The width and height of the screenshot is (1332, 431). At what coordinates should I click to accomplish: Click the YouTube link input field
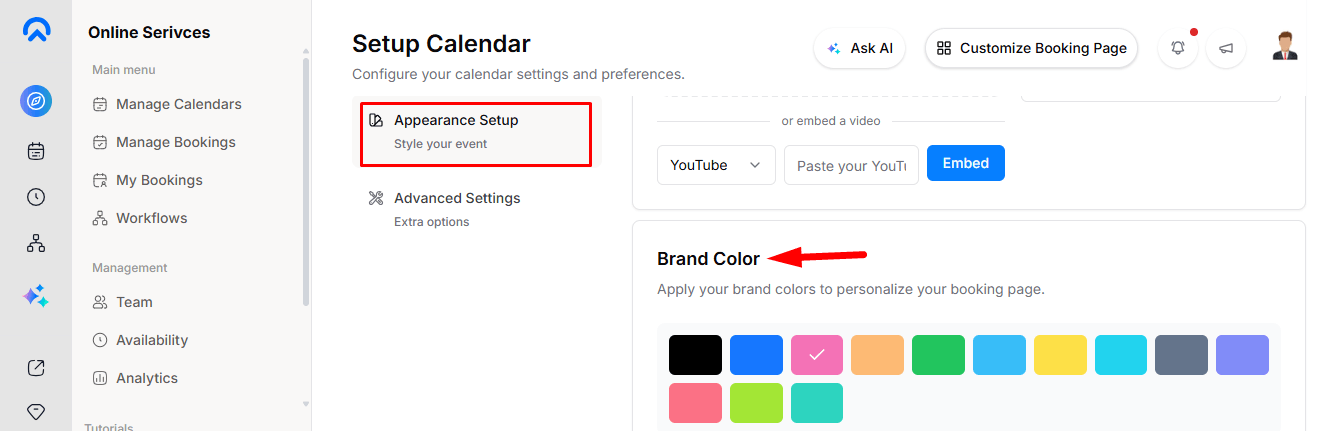tap(851, 165)
